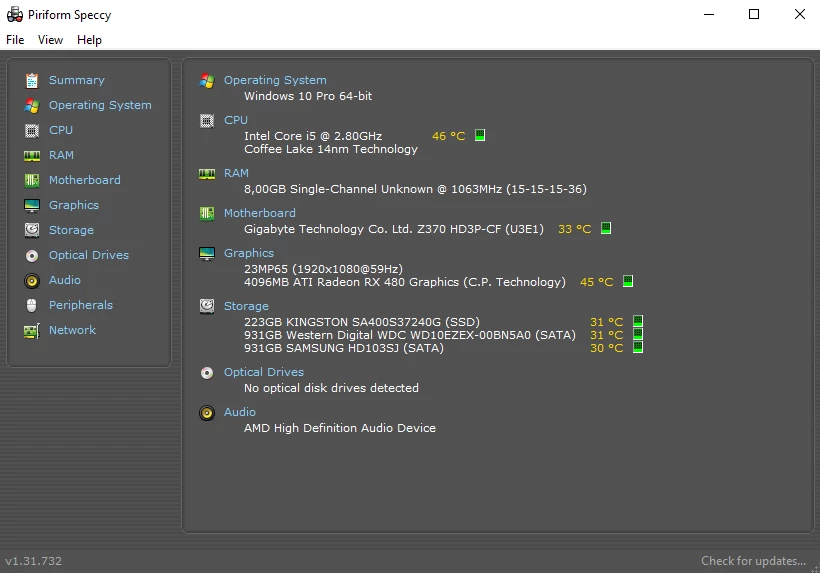Select the CPU chip icon in sidebar

(x=32, y=131)
